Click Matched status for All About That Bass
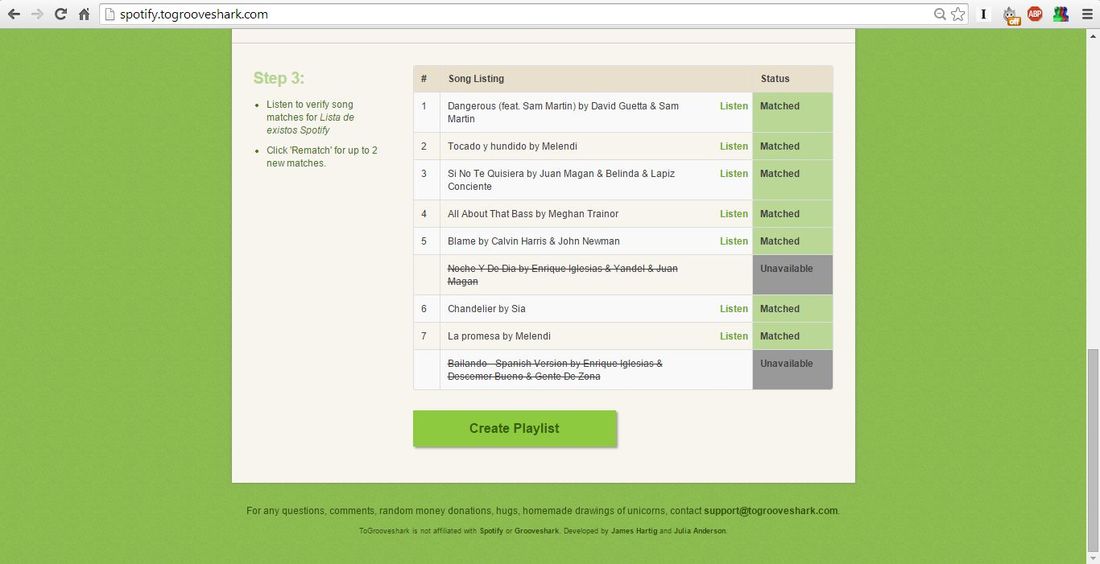The height and width of the screenshot is (564, 1100). pos(792,214)
